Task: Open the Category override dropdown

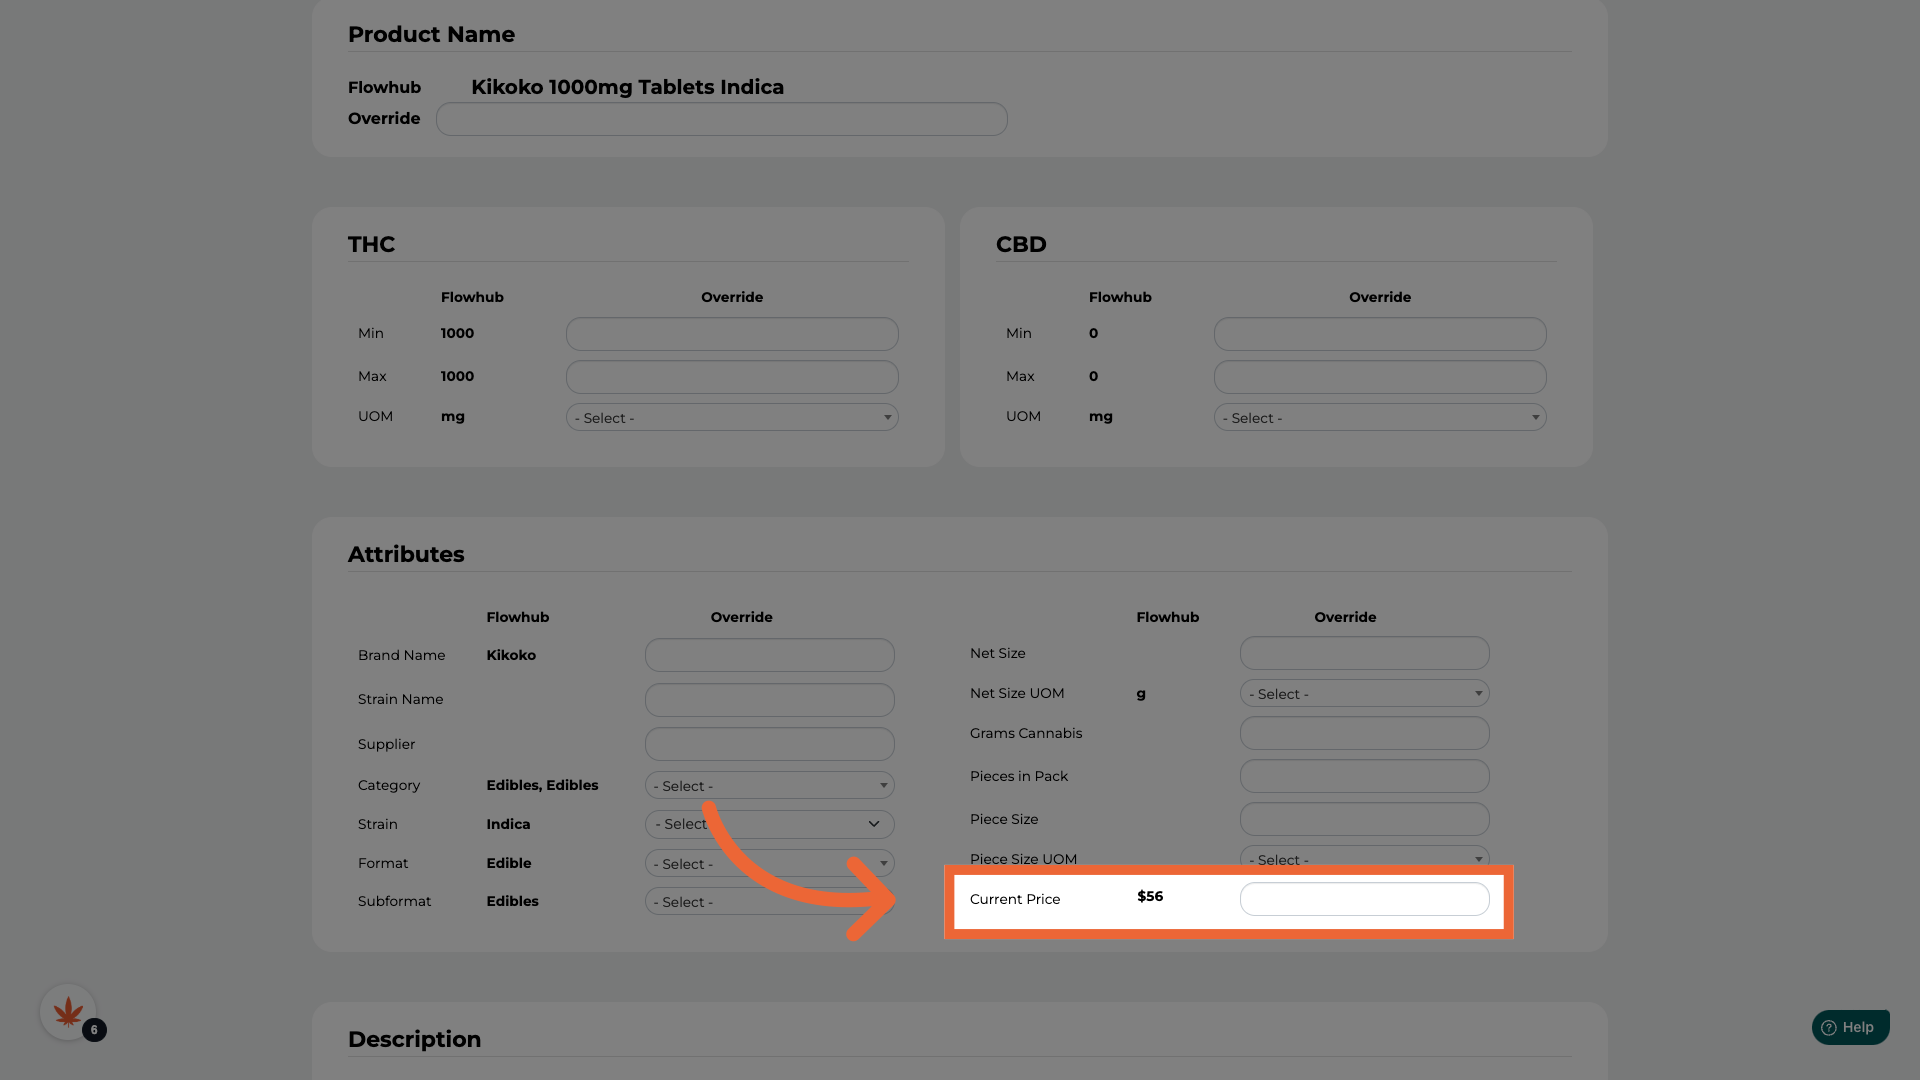Action: coord(769,786)
